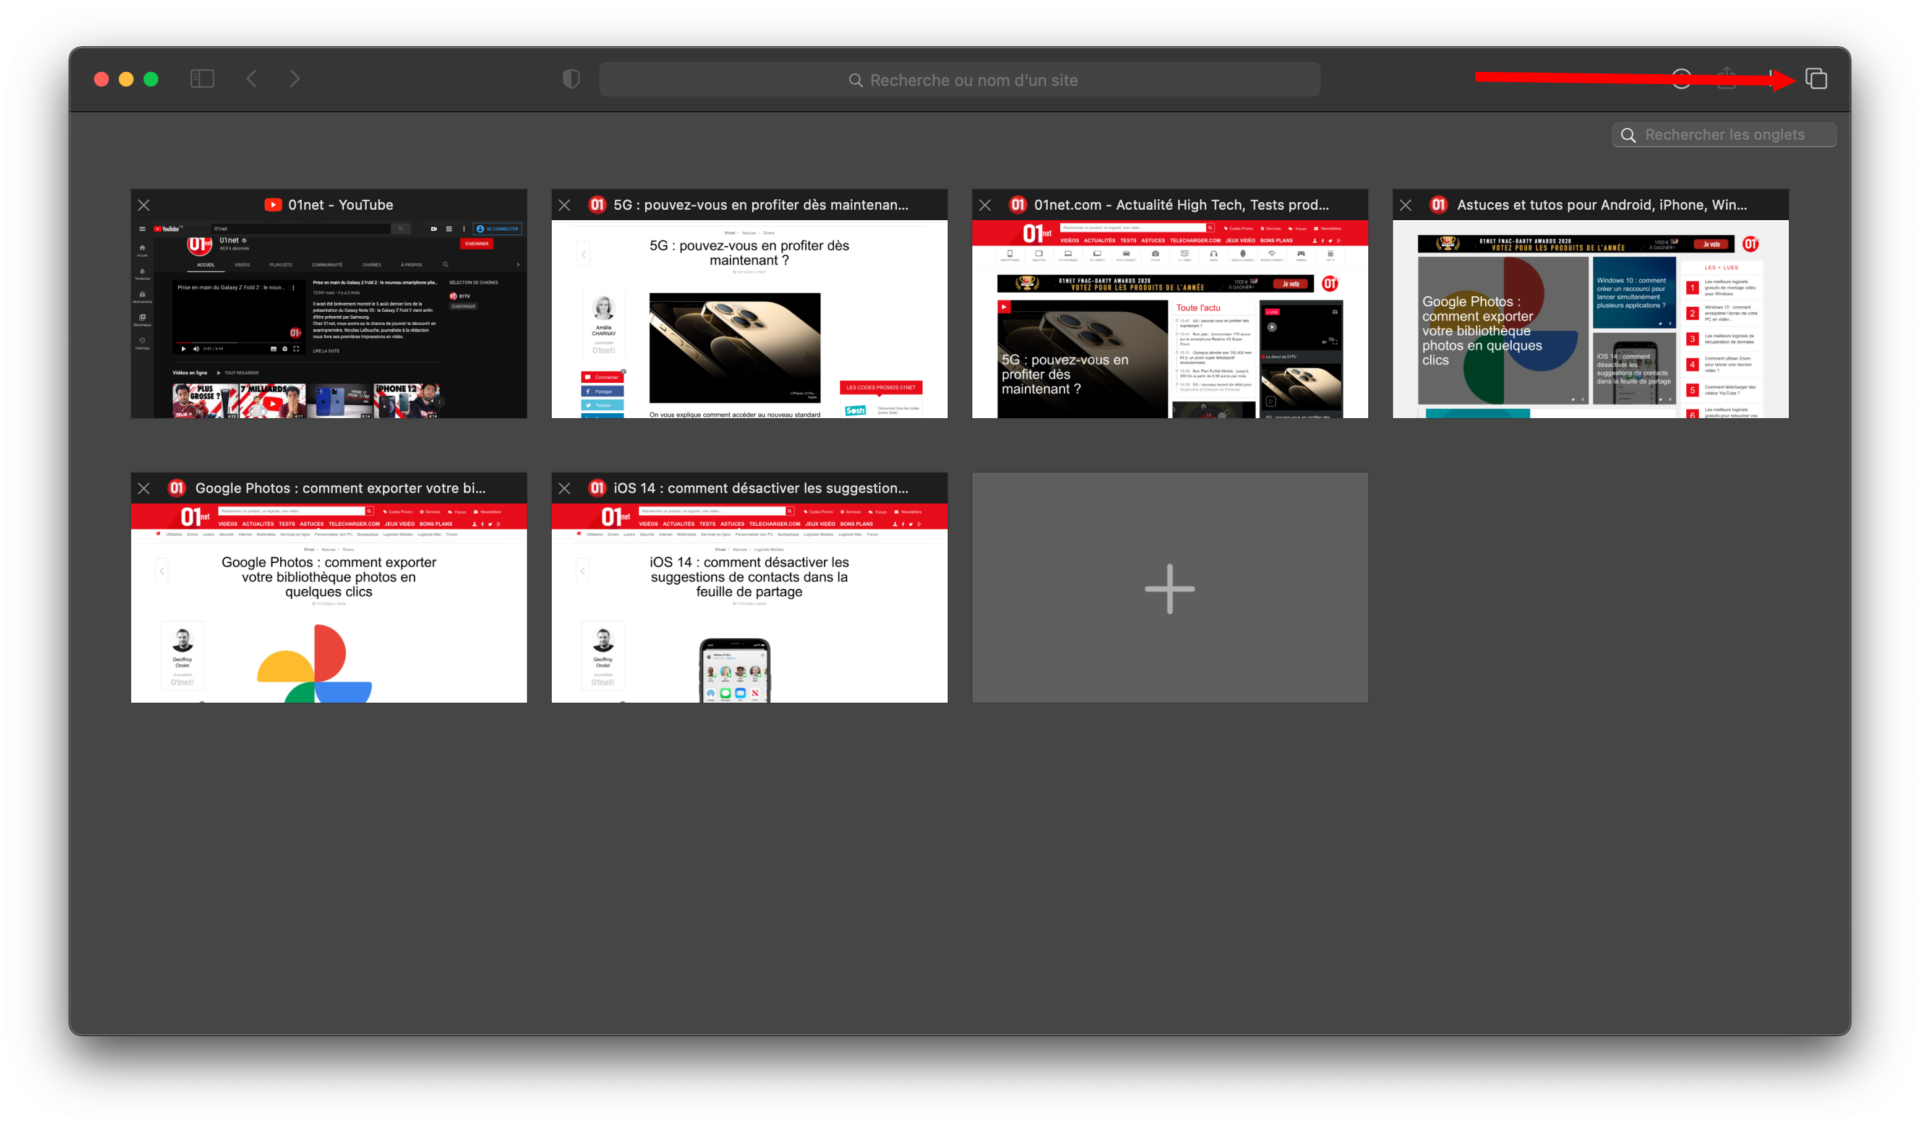This screenshot has width=1920, height=1127.
Task: Close the 01net.com - Actualité High Tech tab
Action: [x=985, y=205]
